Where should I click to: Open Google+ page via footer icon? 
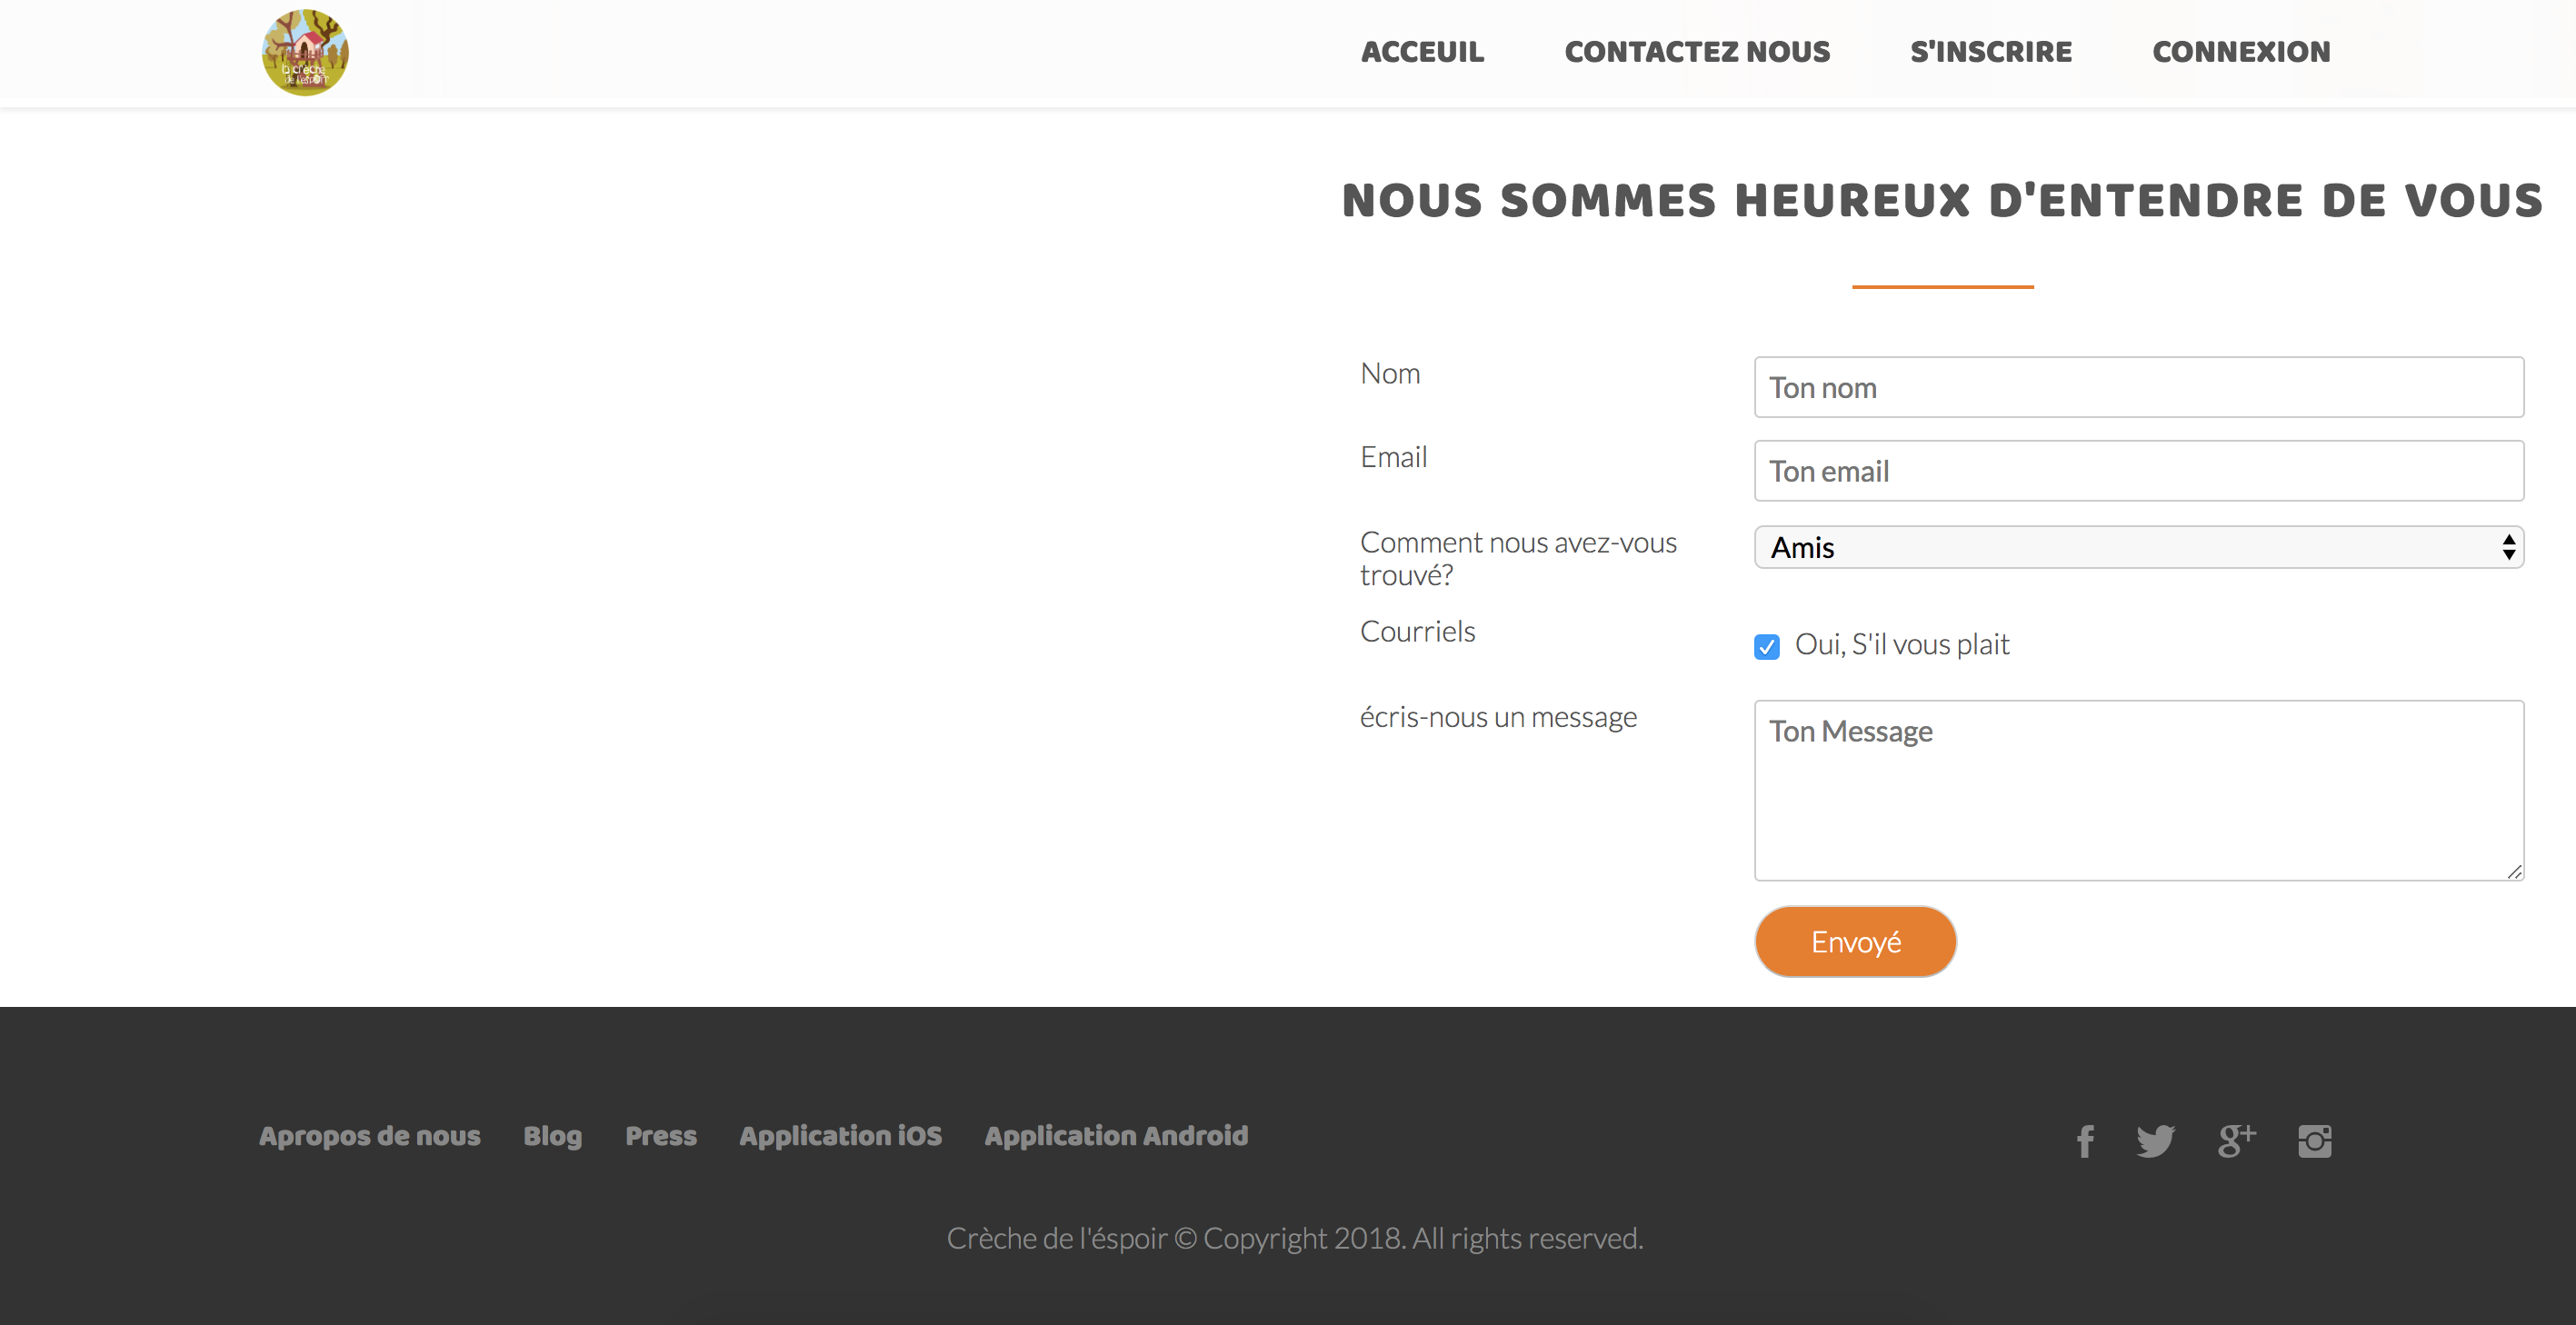[2237, 1140]
